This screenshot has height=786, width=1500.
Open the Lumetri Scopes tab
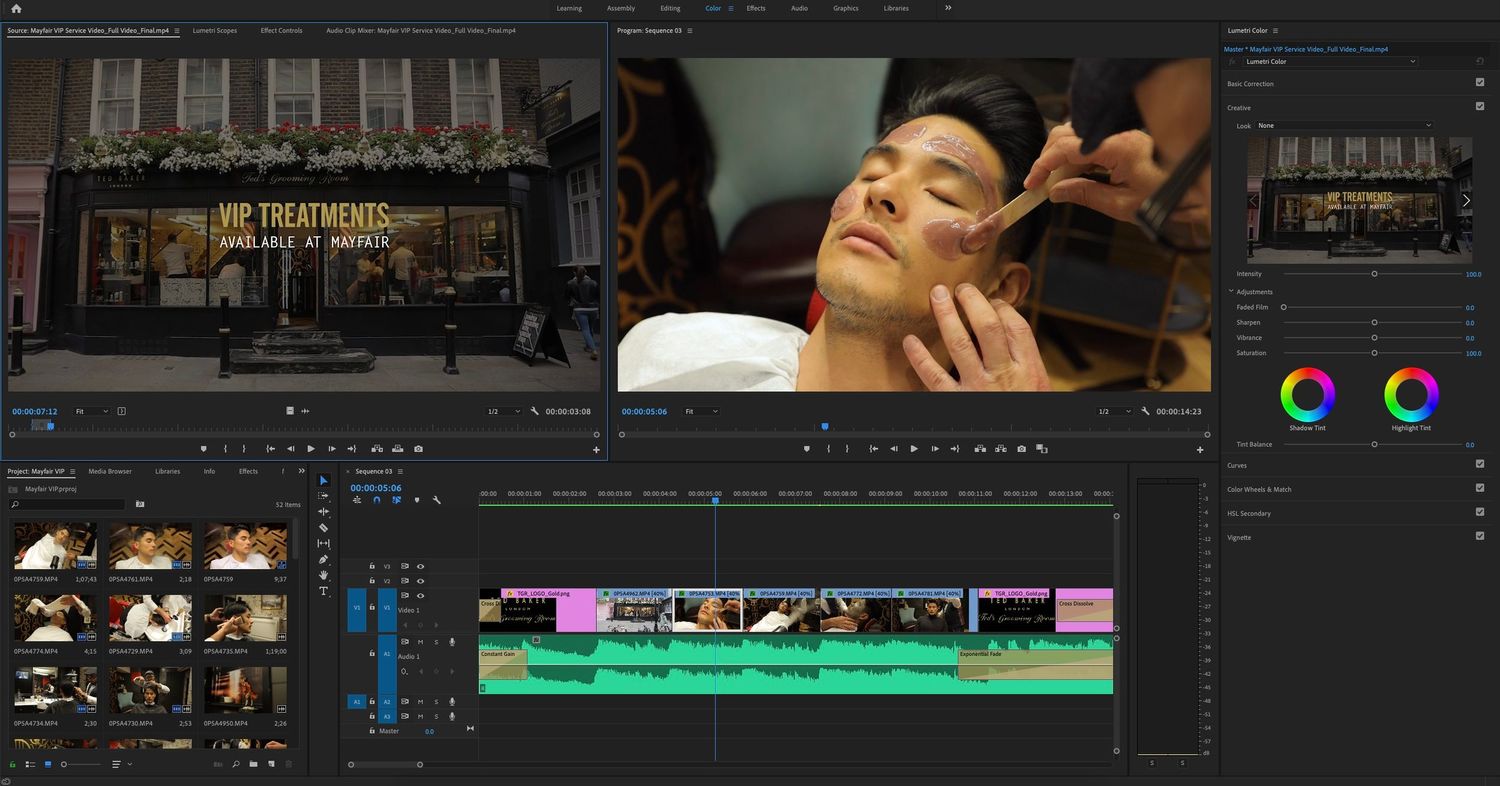tap(215, 30)
